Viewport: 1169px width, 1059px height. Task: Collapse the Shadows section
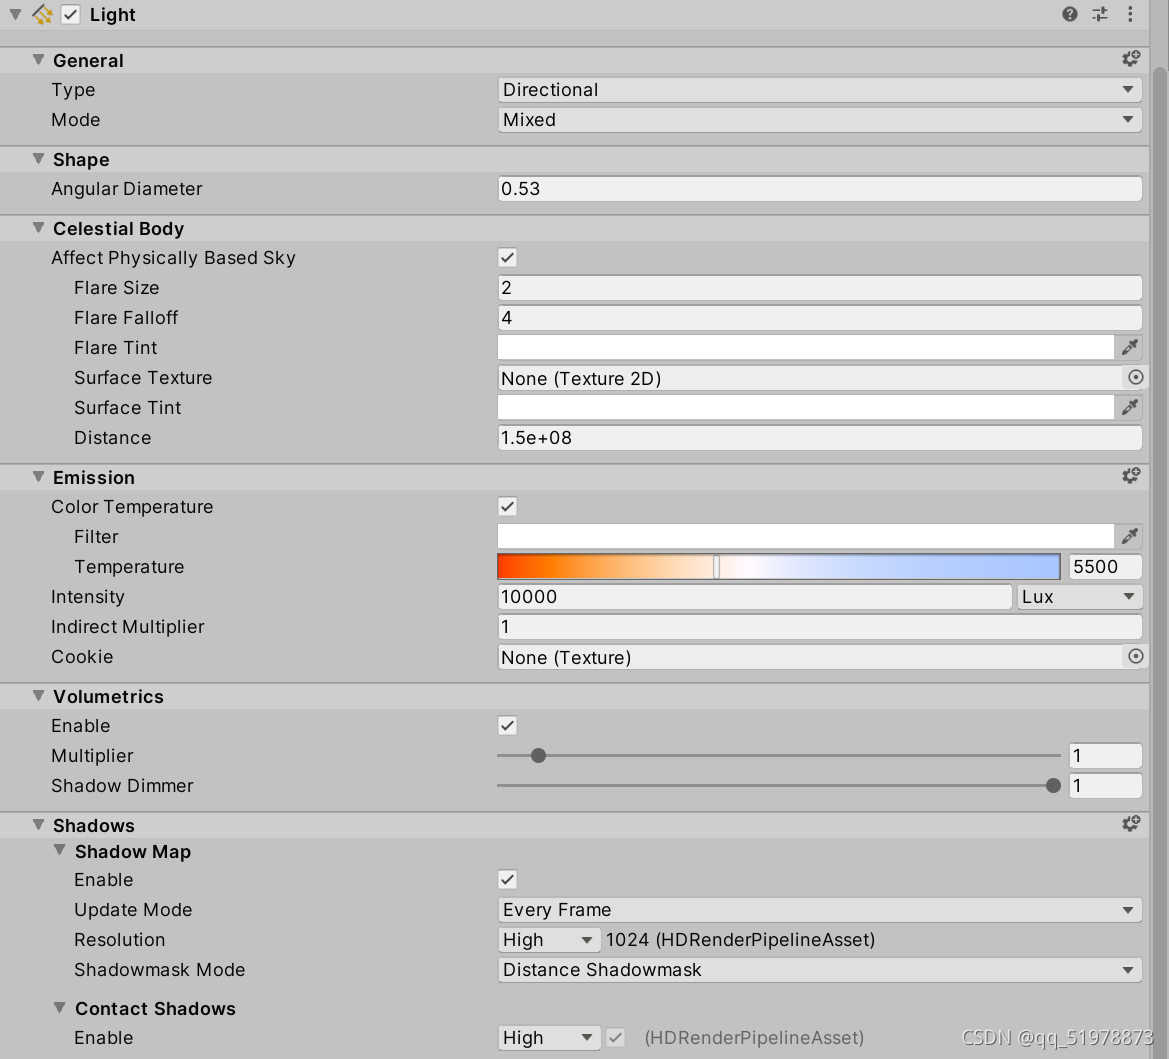click(38, 824)
